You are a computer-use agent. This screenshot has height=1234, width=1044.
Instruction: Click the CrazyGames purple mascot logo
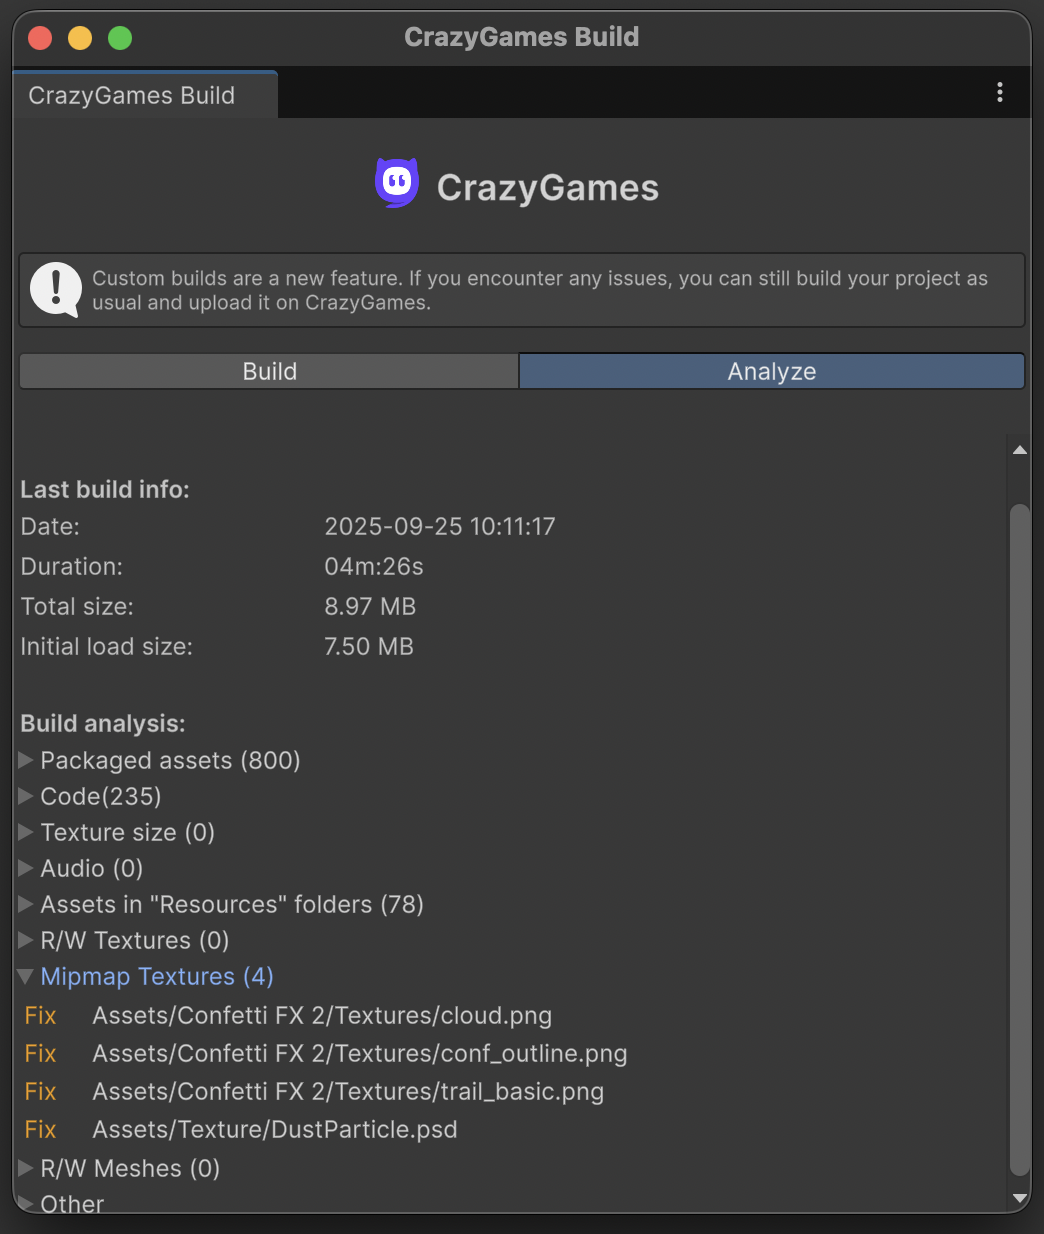(x=396, y=183)
